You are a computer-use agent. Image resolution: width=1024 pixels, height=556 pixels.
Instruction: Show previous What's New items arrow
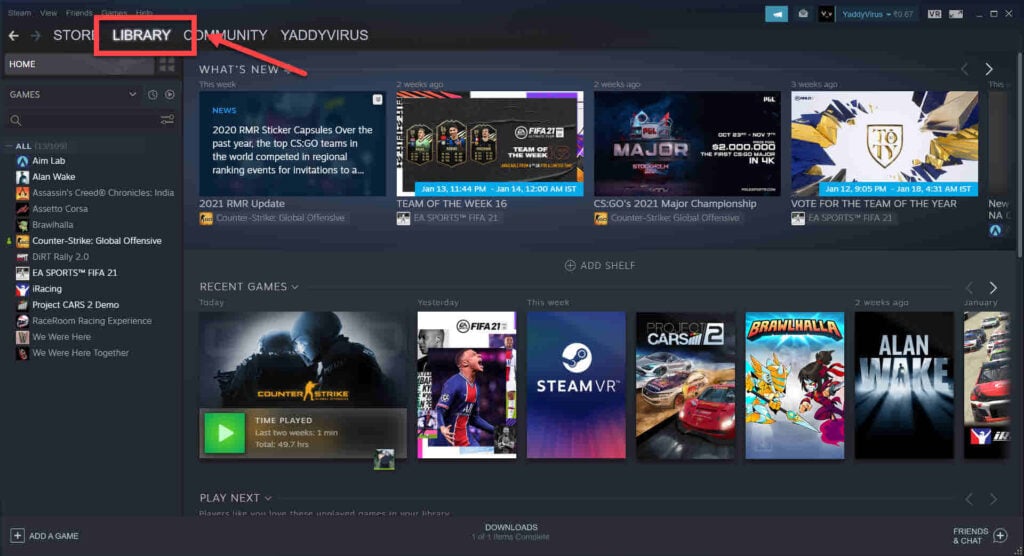click(965, 69)
